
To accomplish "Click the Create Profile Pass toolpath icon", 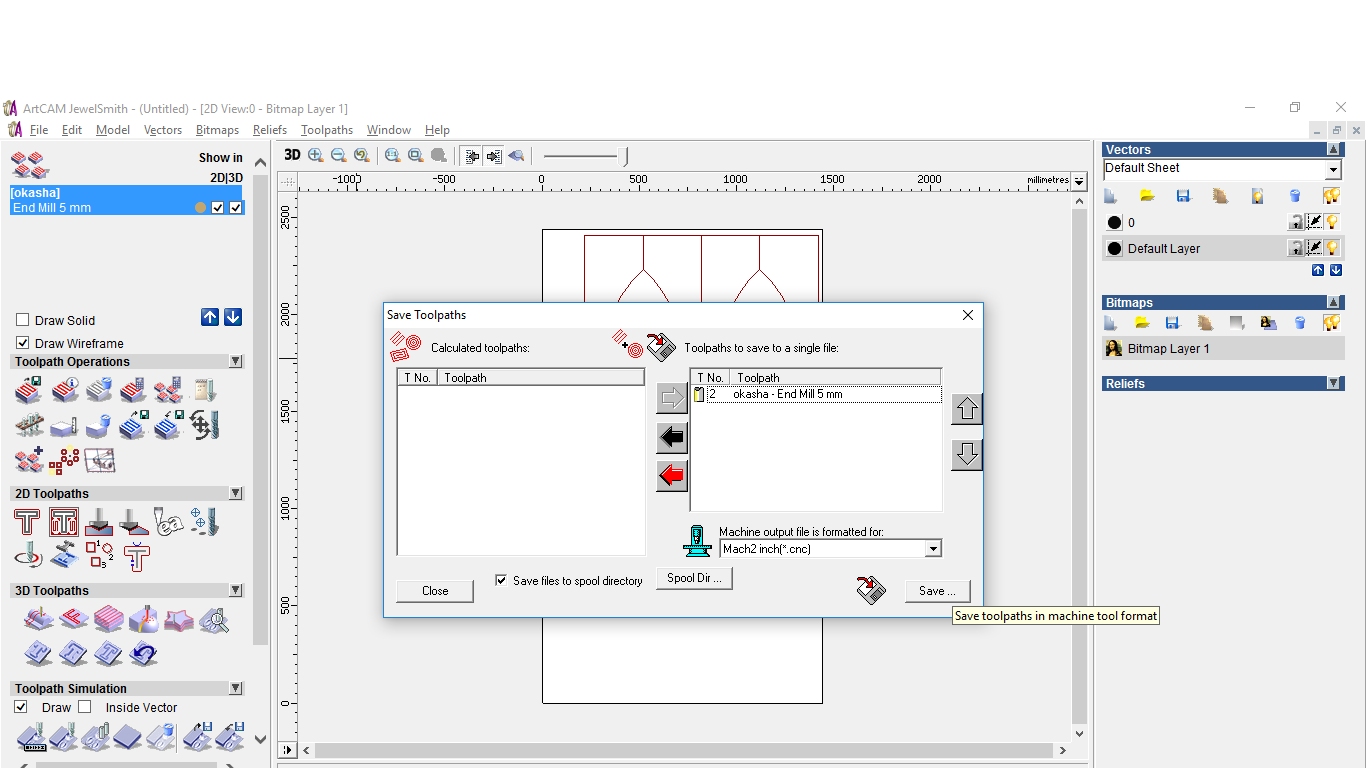I will point(27,522).
